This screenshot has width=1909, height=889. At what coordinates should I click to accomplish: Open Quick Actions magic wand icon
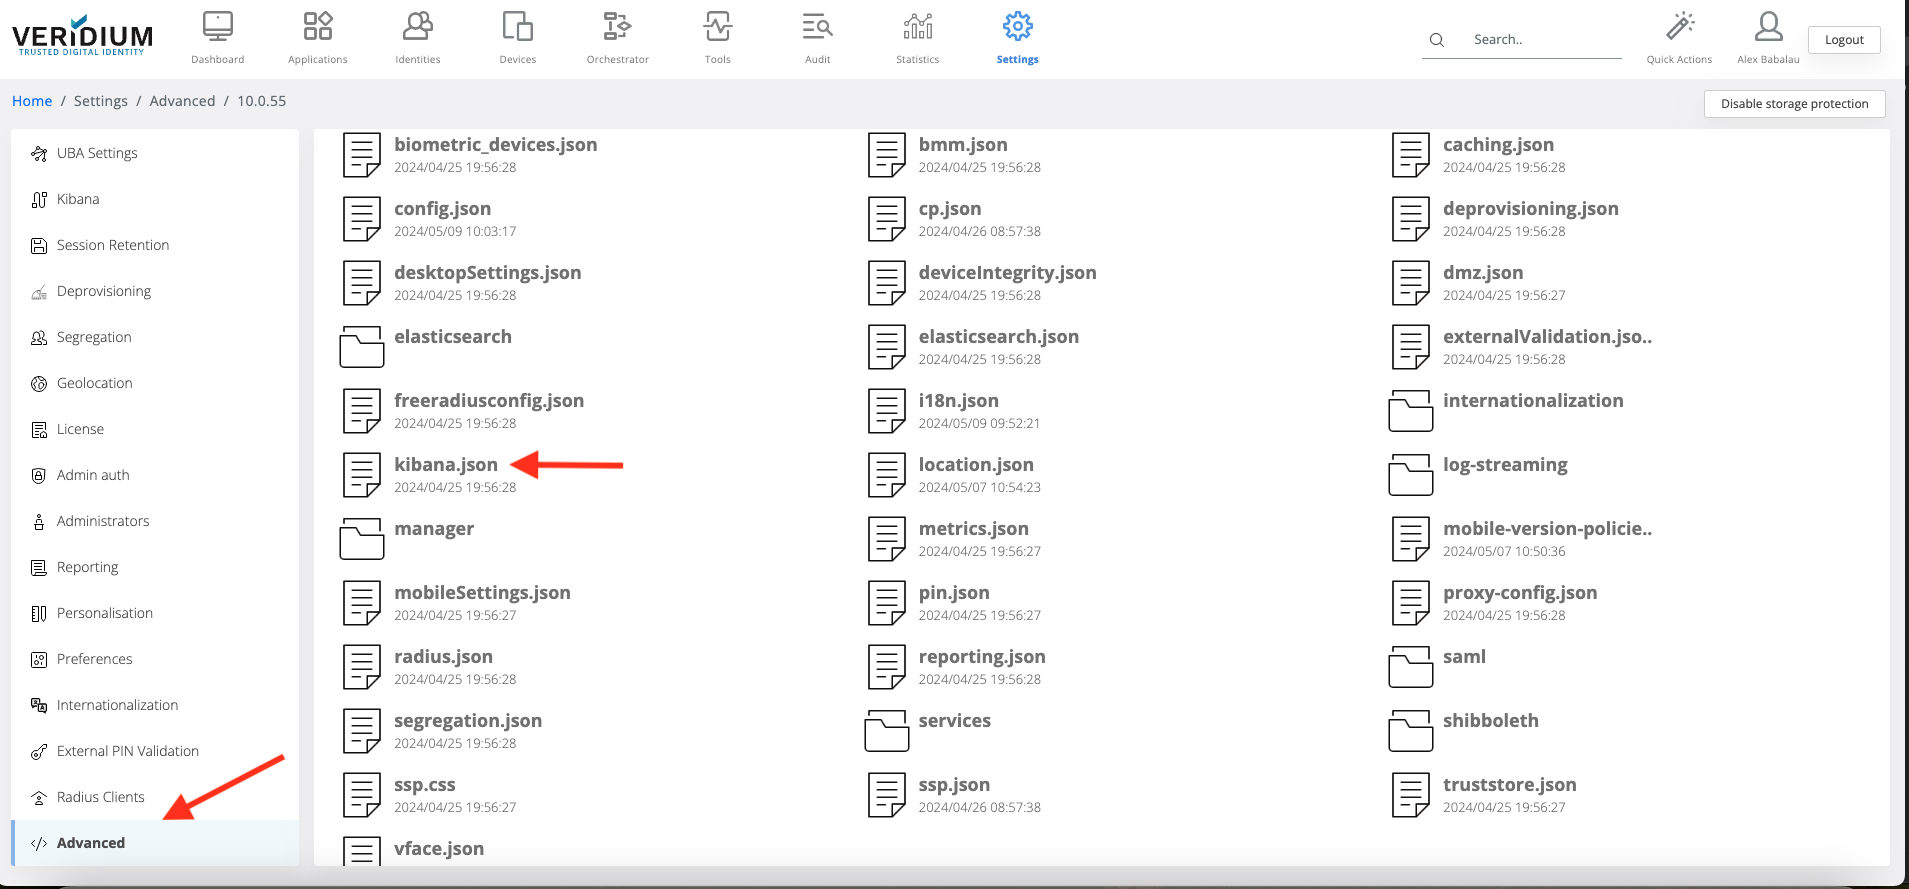point(1679,27)
